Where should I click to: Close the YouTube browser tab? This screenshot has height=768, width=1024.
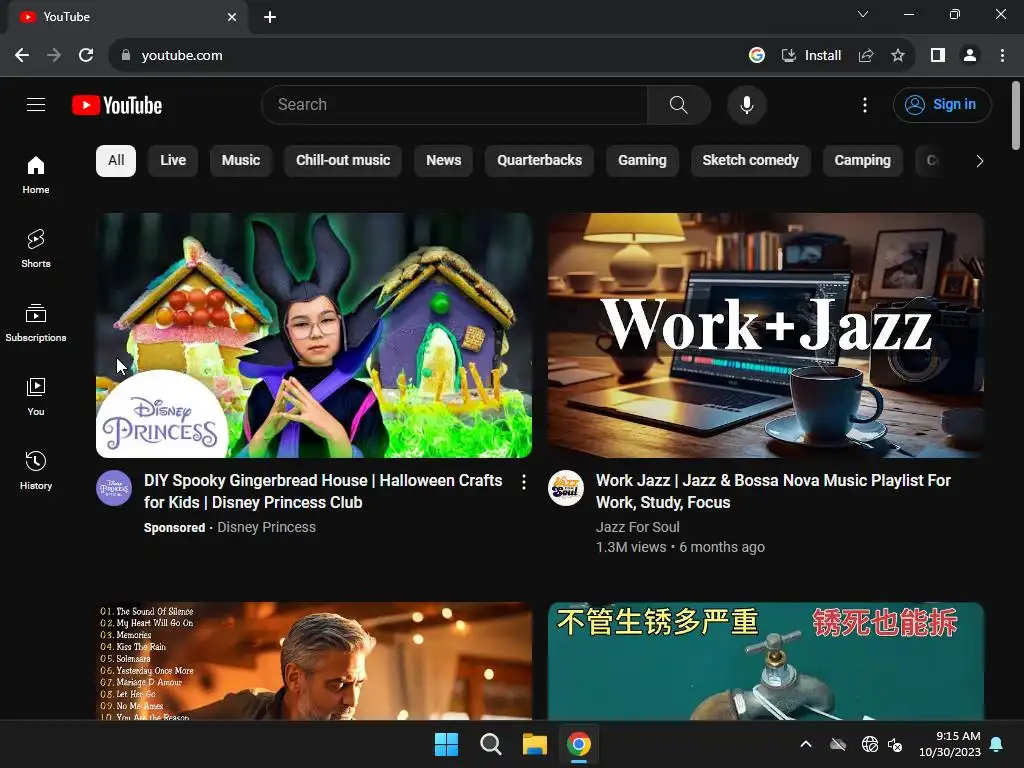[232, 17]
